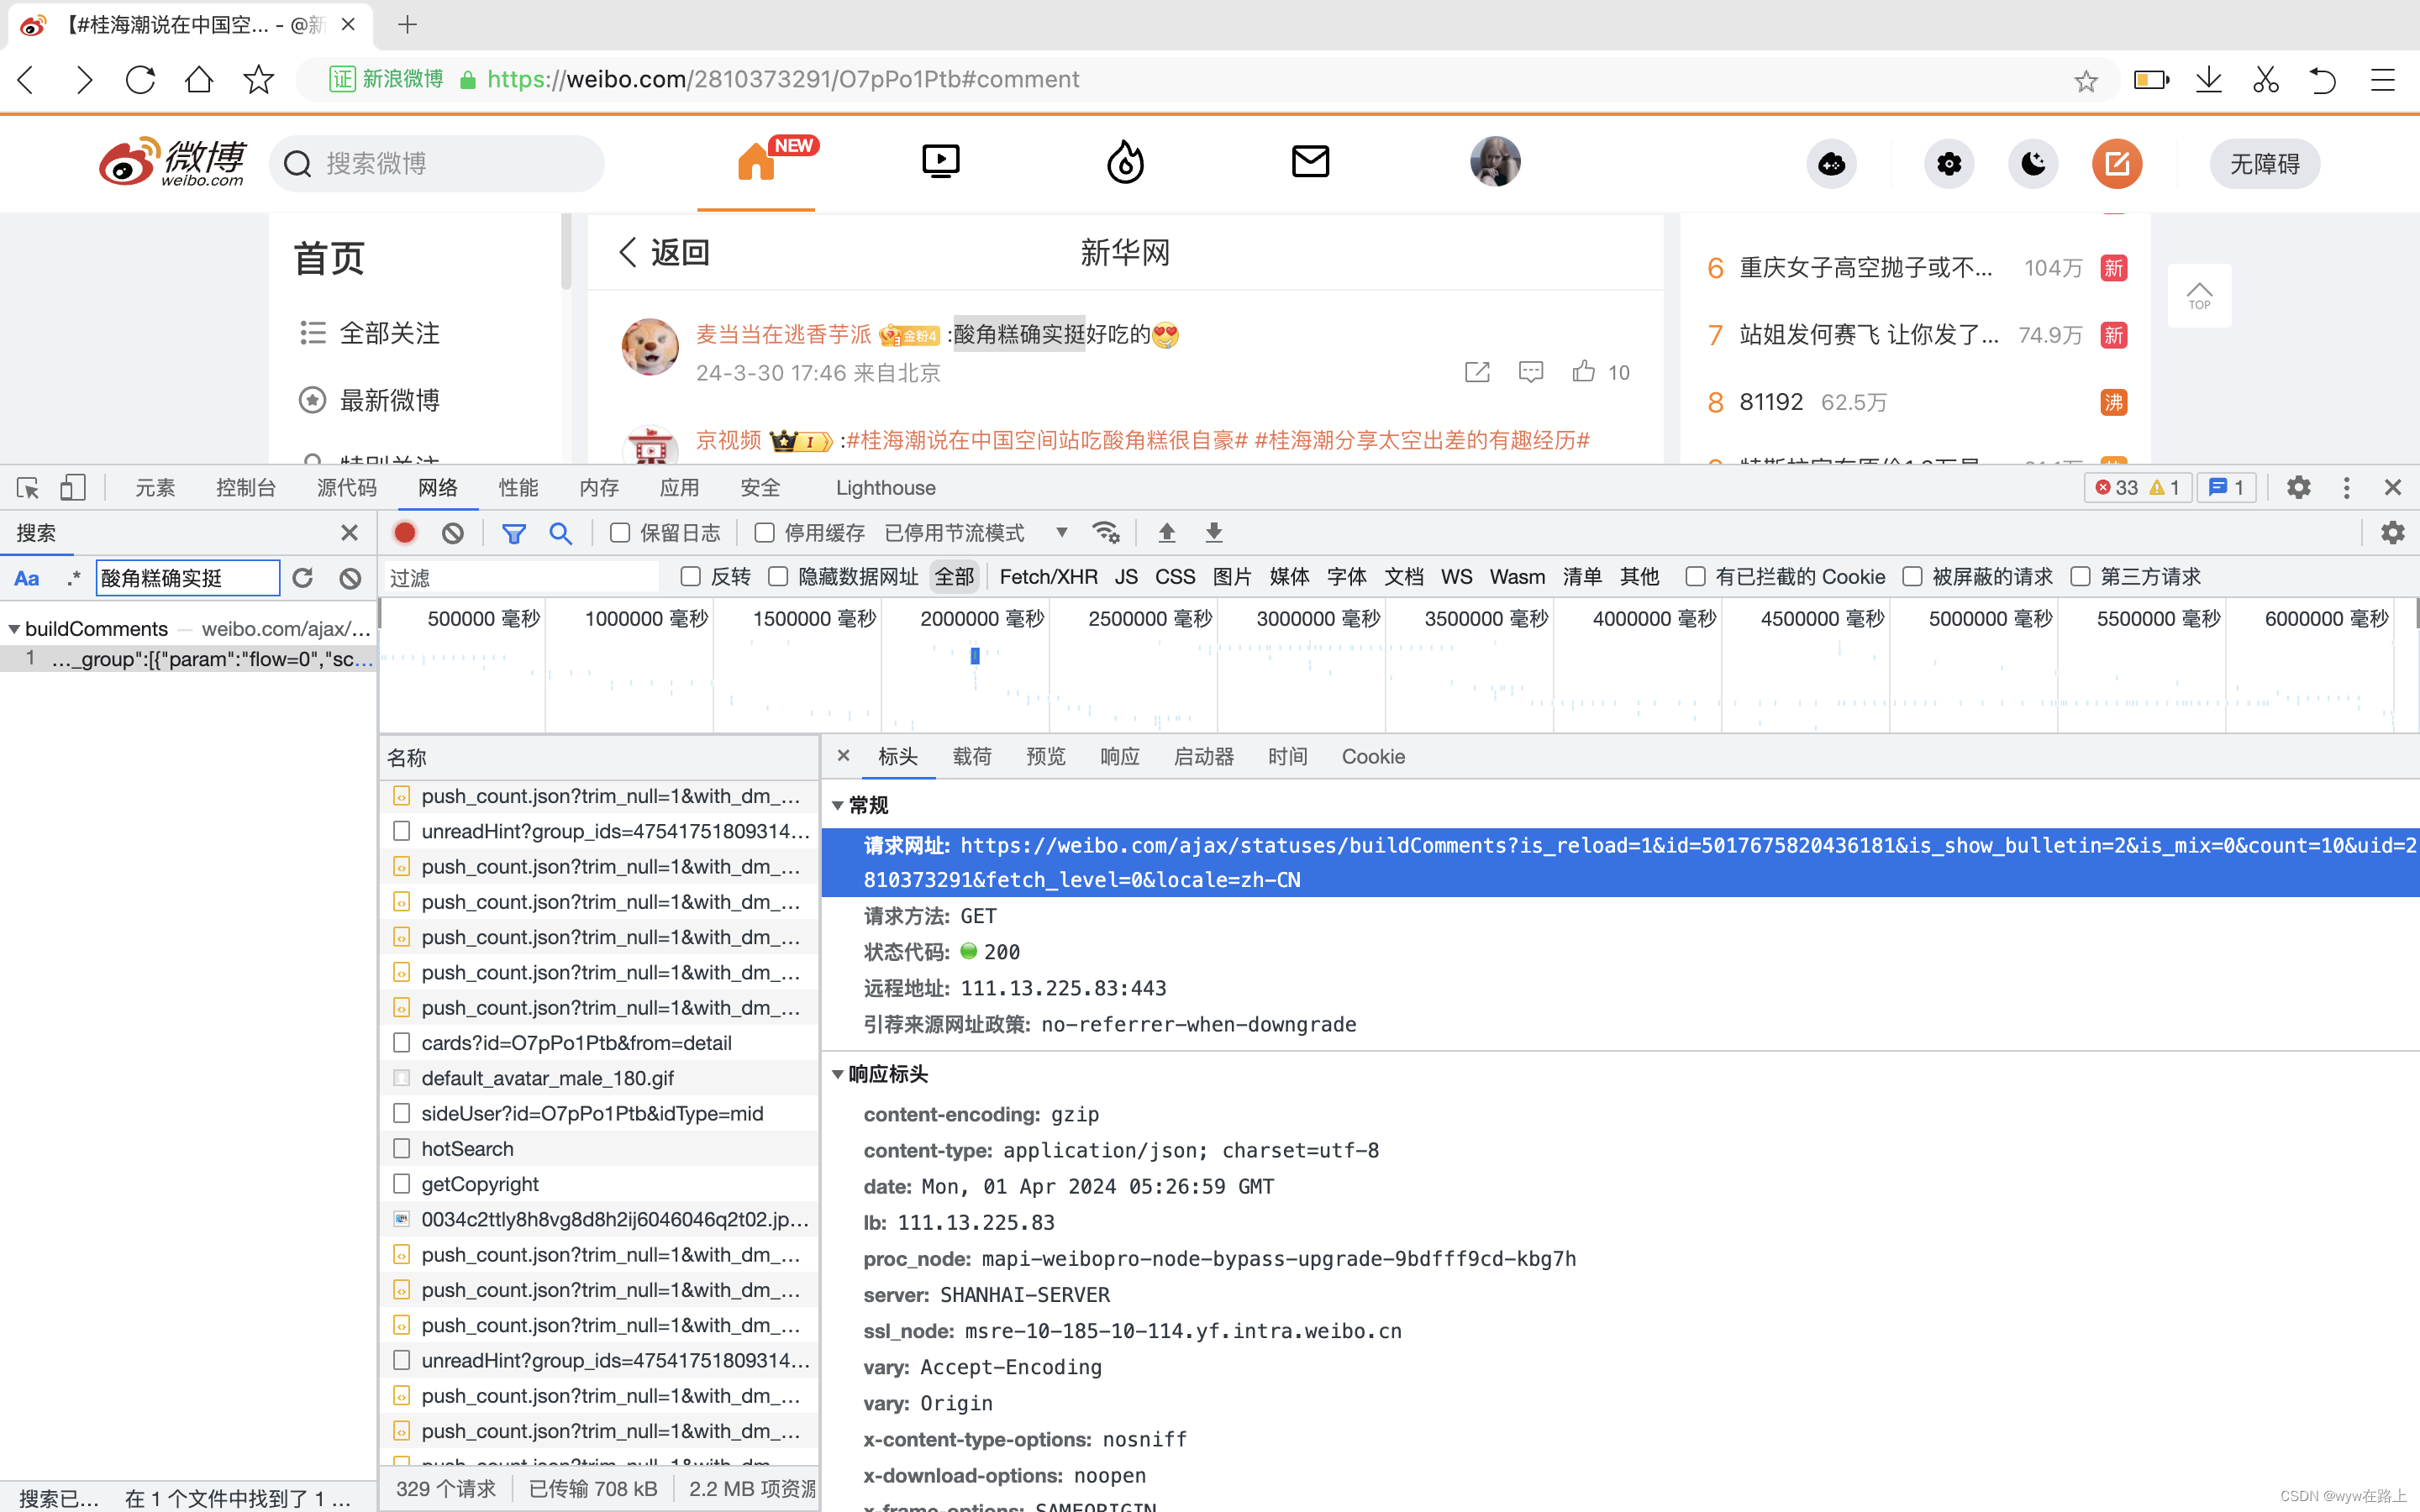Filter requests by Fetch/XHR
This screenshot has width=2420, height=1512.
1048,577
